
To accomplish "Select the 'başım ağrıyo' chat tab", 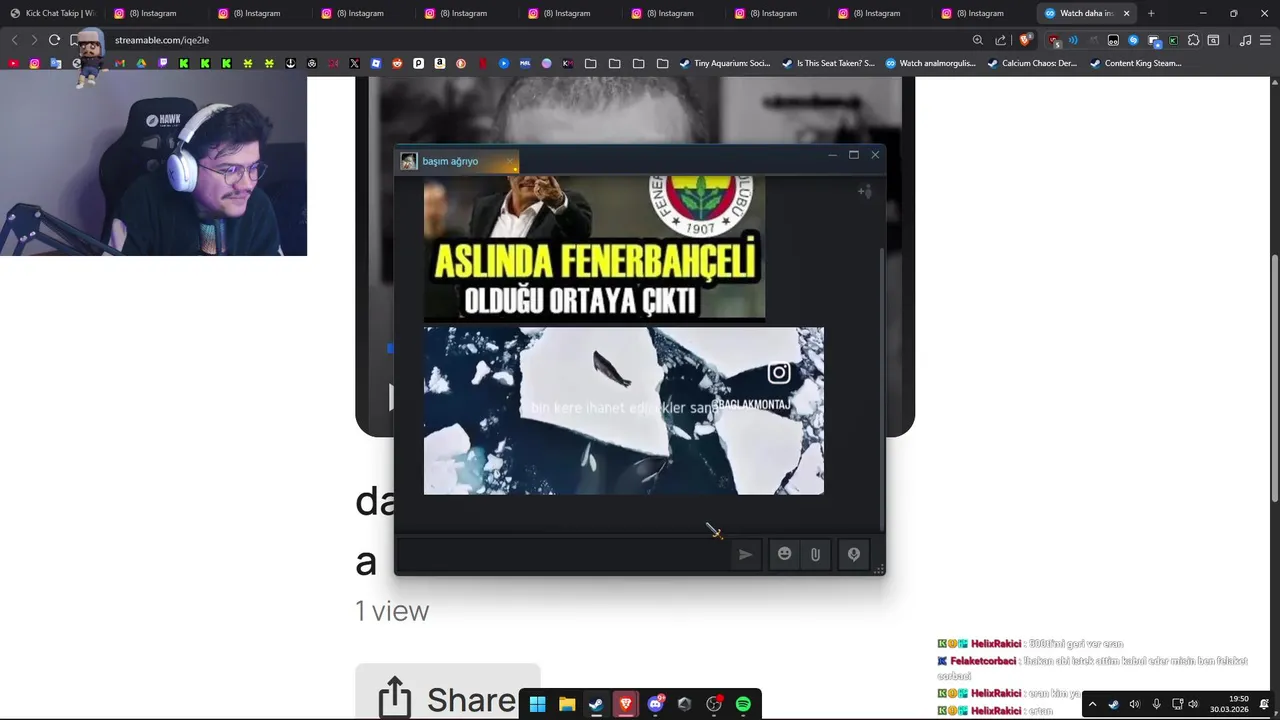I will point(458,161).
